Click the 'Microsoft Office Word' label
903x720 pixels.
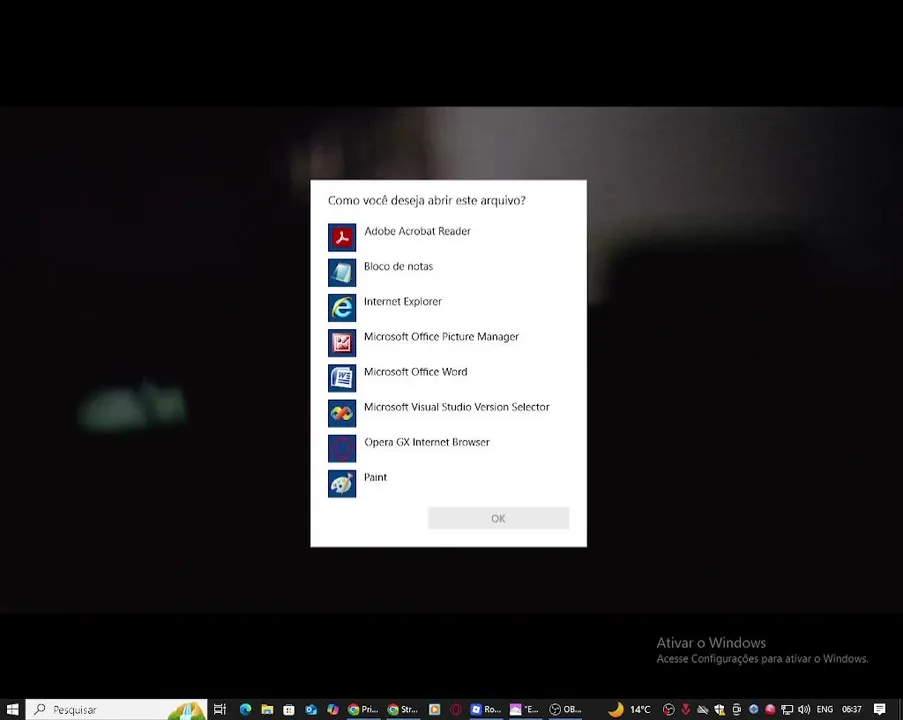coord(415,372)
